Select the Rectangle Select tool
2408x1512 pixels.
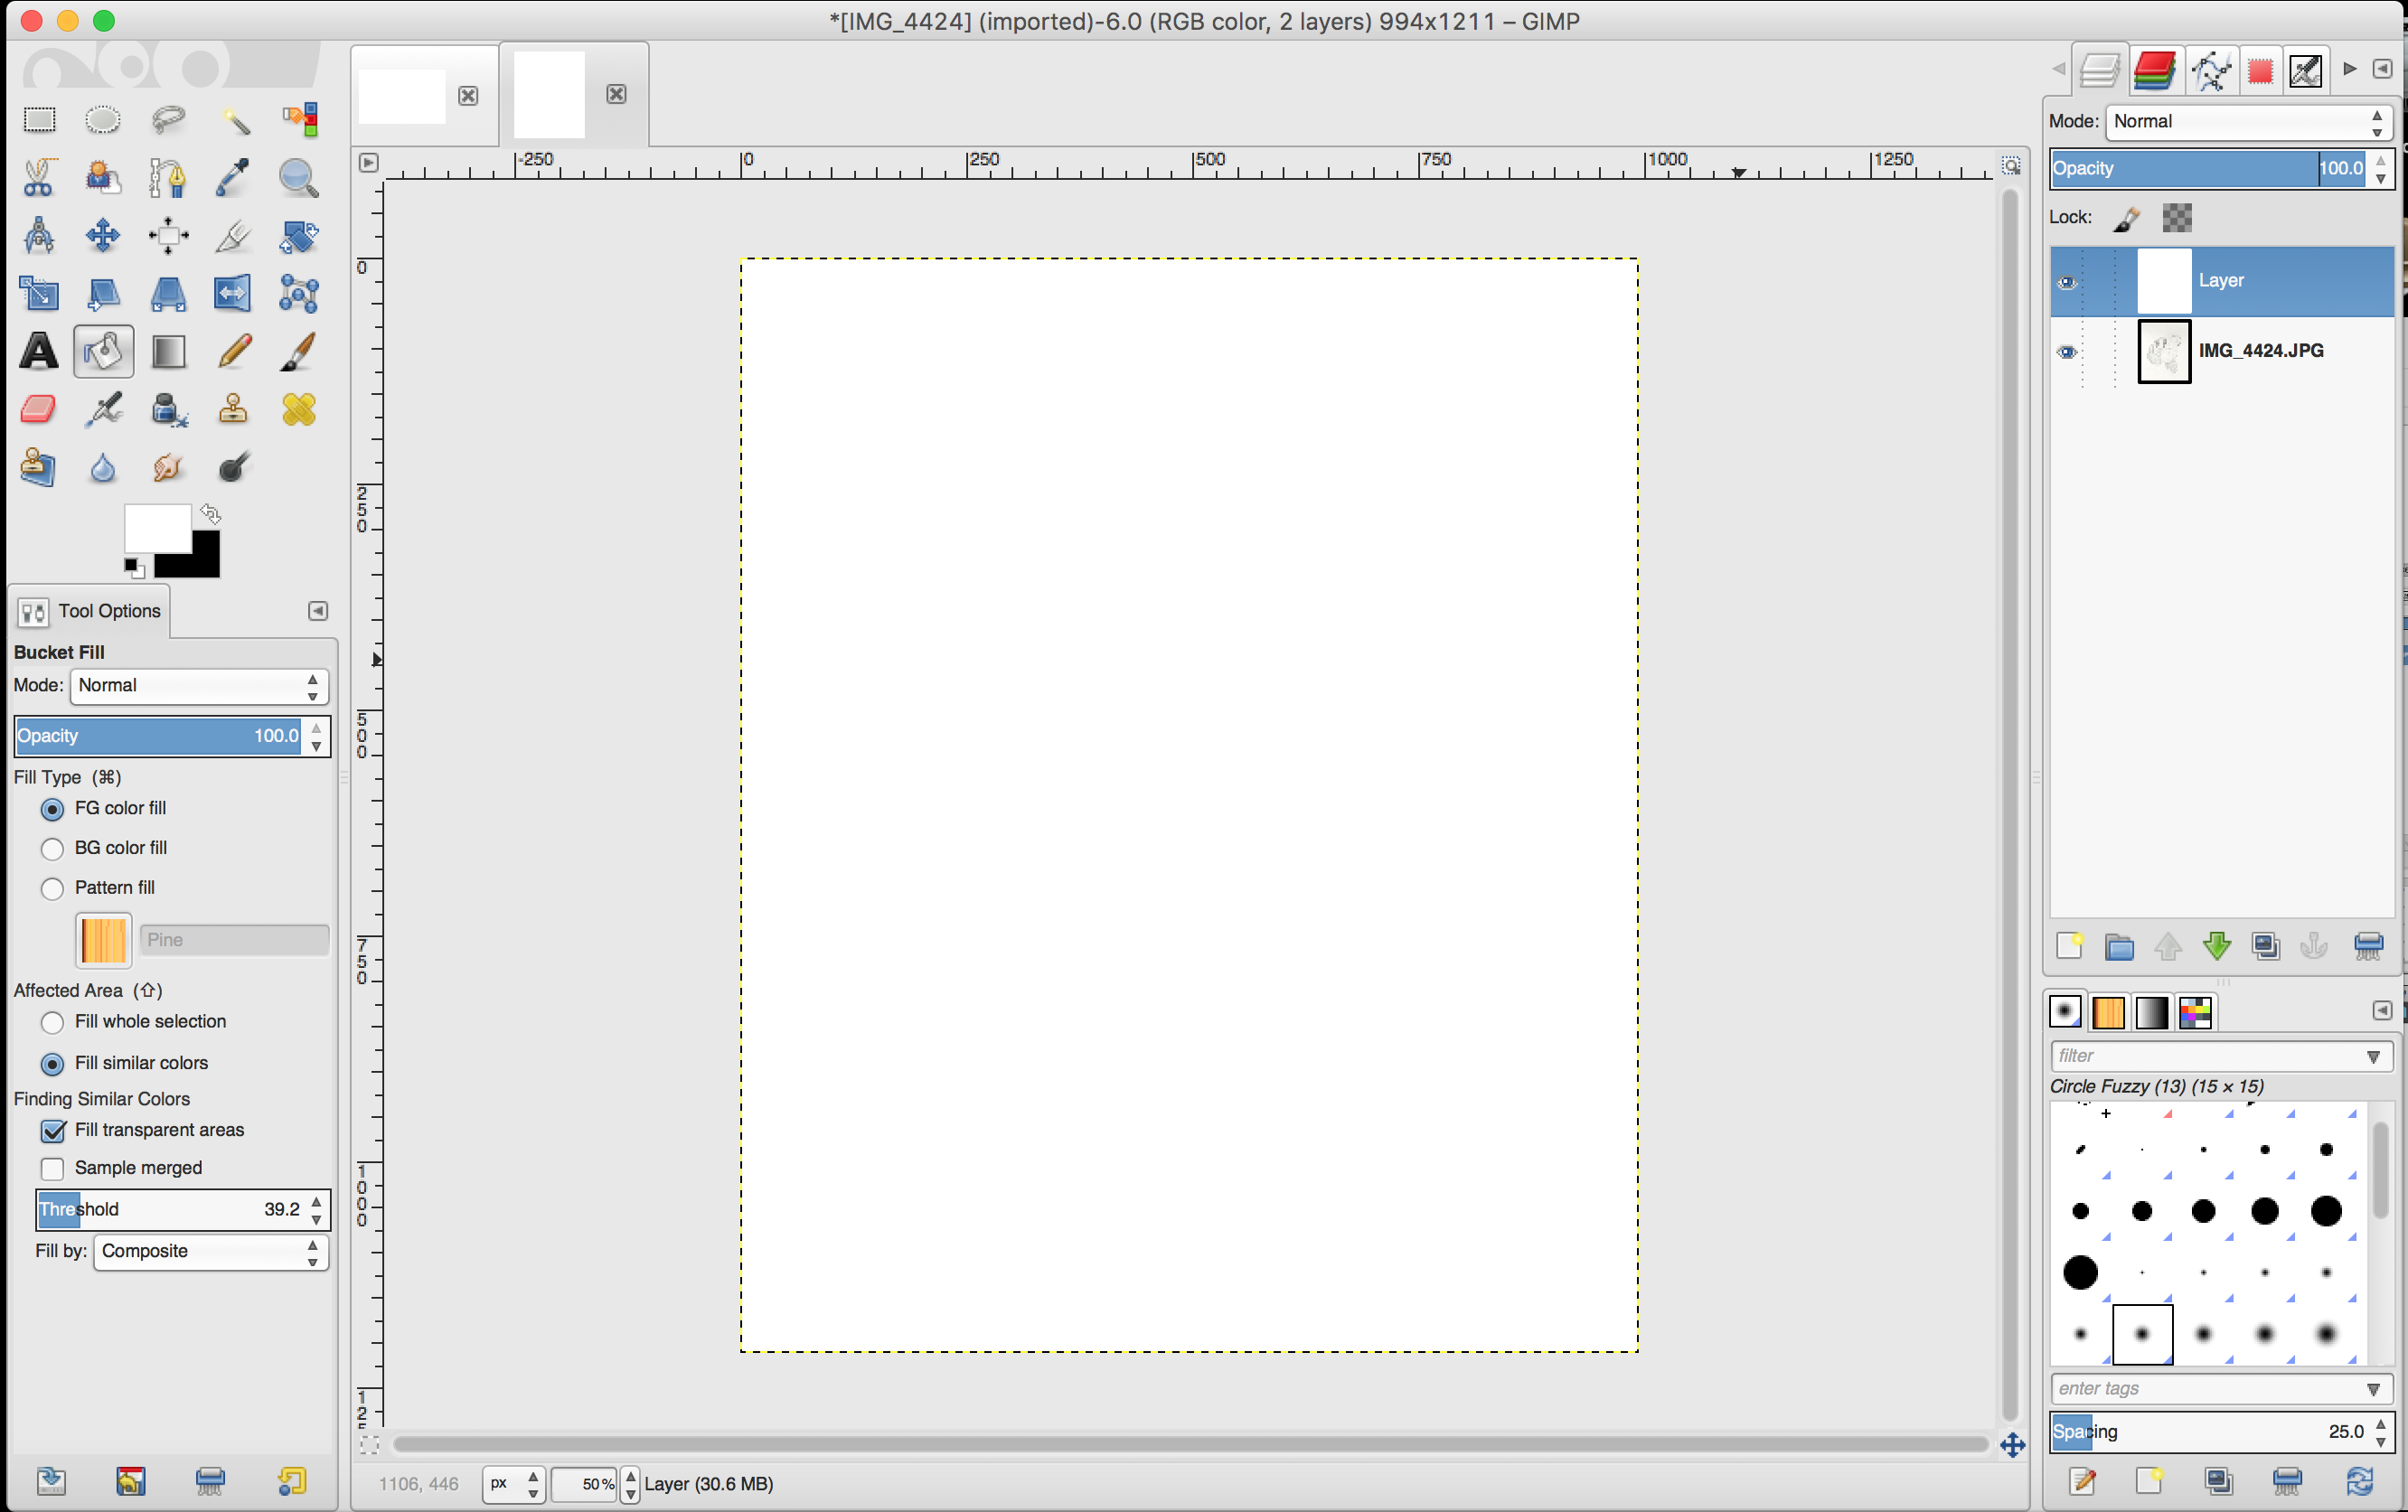click(38, 120)
